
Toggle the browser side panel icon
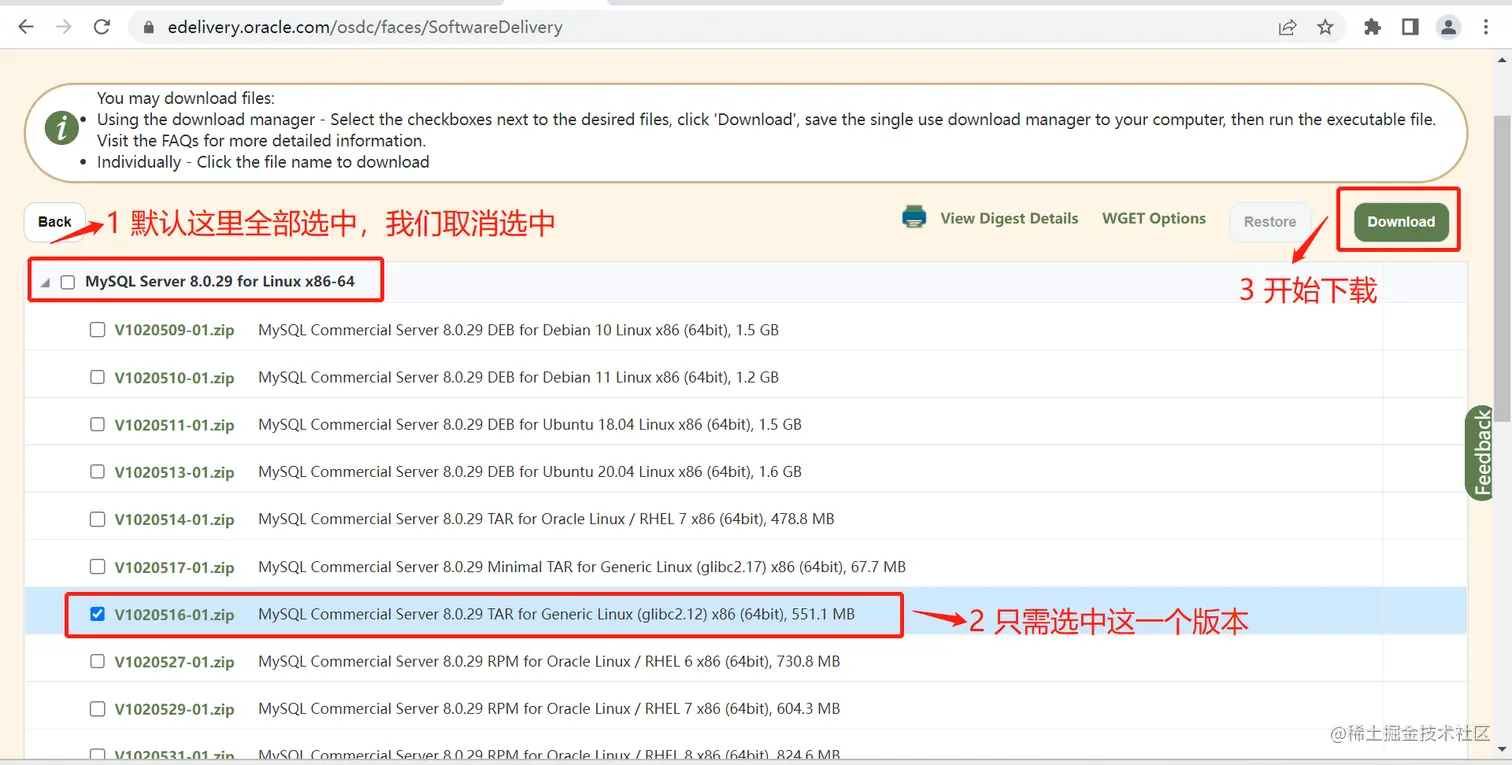pyautogui.click(x=1410, y=28)
